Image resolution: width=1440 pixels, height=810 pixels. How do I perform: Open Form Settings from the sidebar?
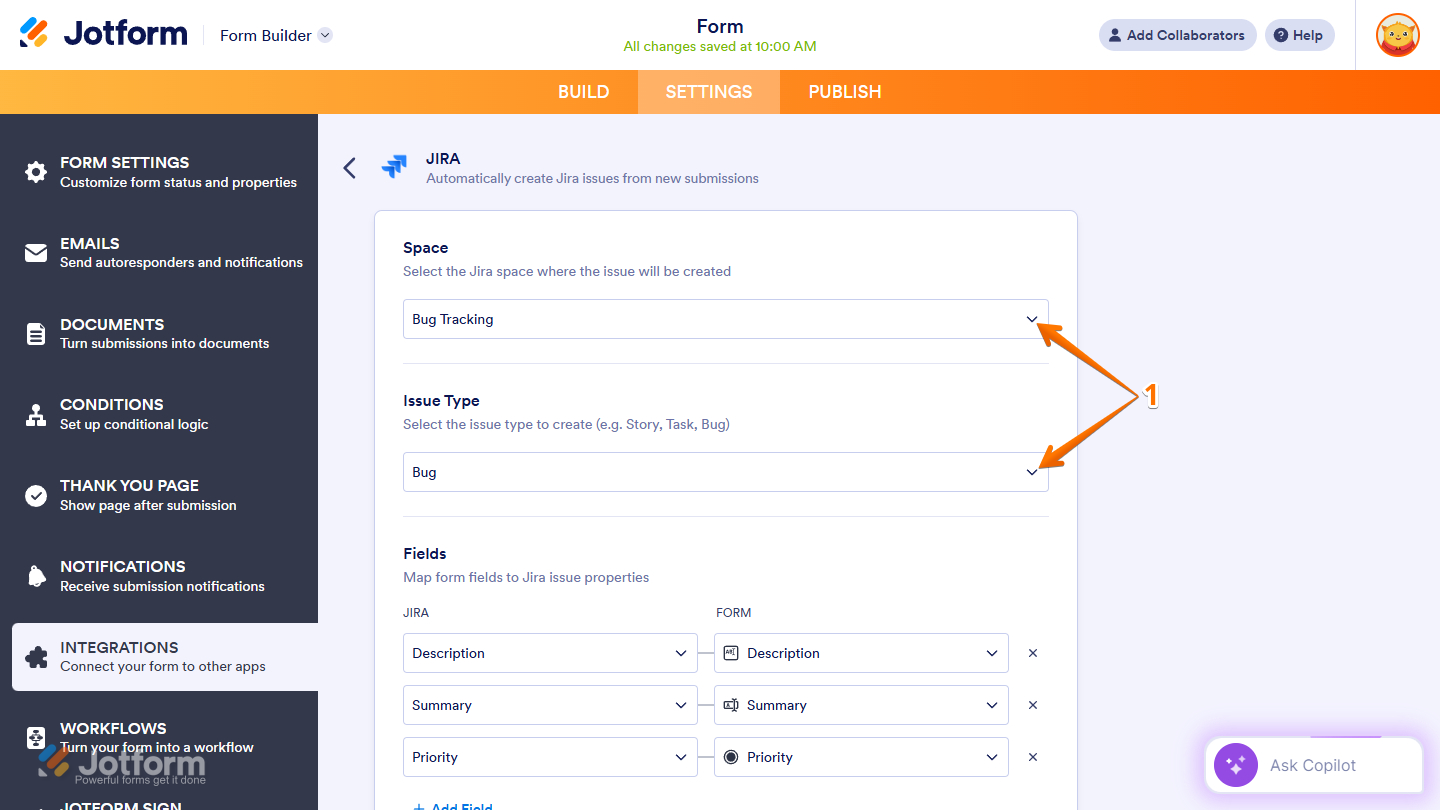coord(36,171)
